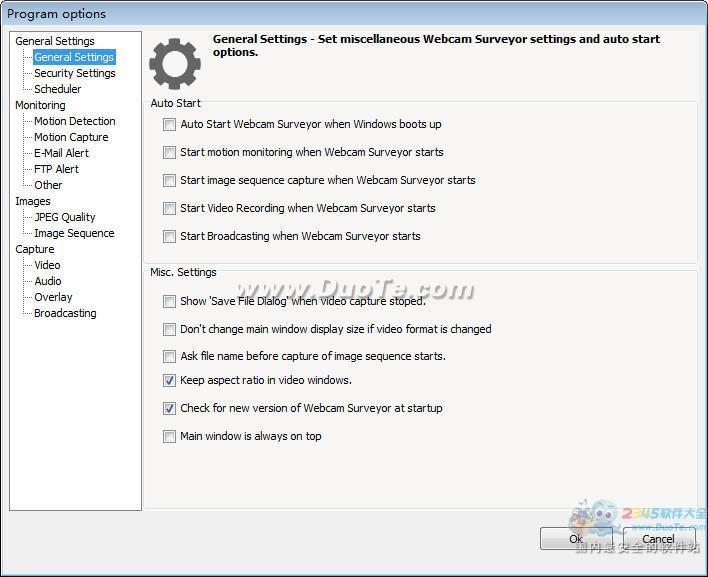Tick Start image sequence capture on startup
Image resolution: width=708 pixels, height=577 pixels.
tap(169, 181)
